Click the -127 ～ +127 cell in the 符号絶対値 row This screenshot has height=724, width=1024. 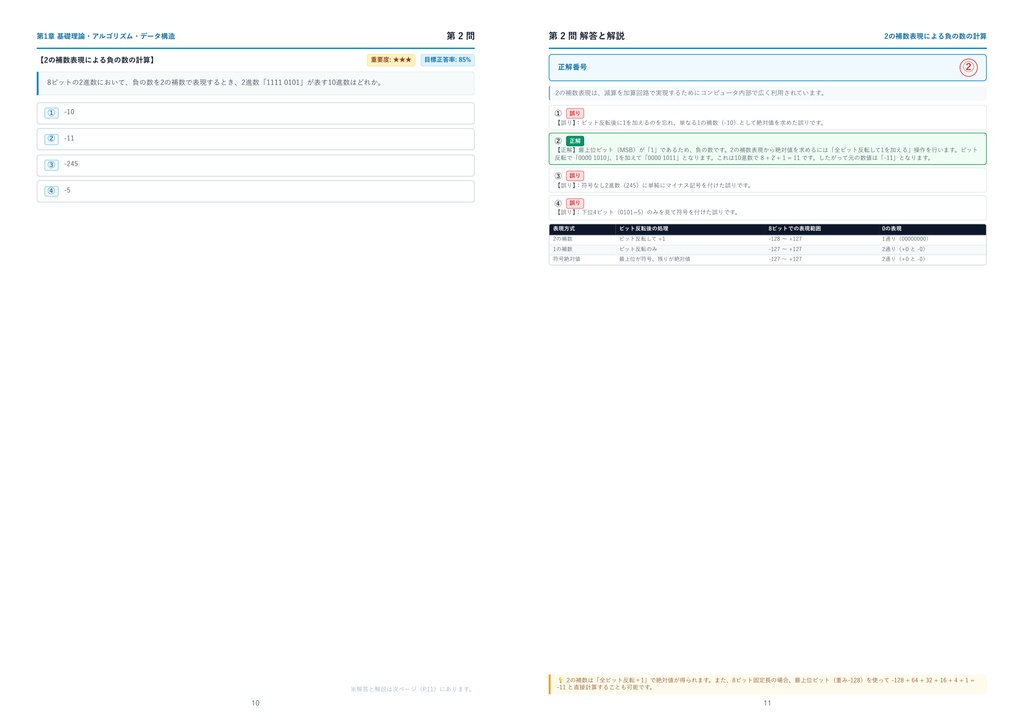[785, 259]
